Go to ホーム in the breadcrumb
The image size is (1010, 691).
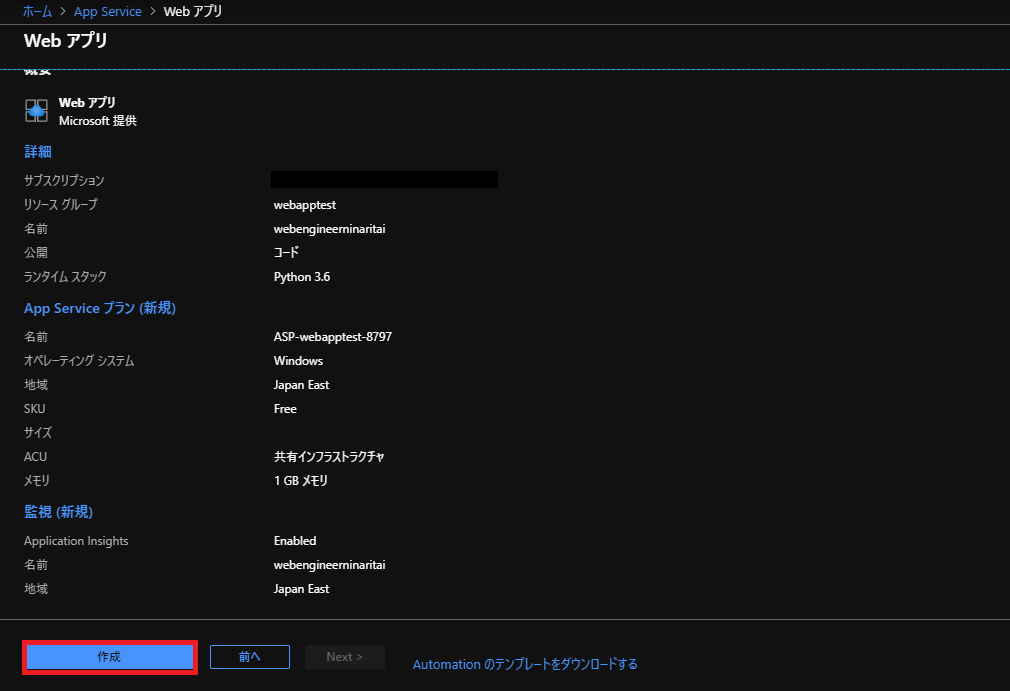click(37, 11)
